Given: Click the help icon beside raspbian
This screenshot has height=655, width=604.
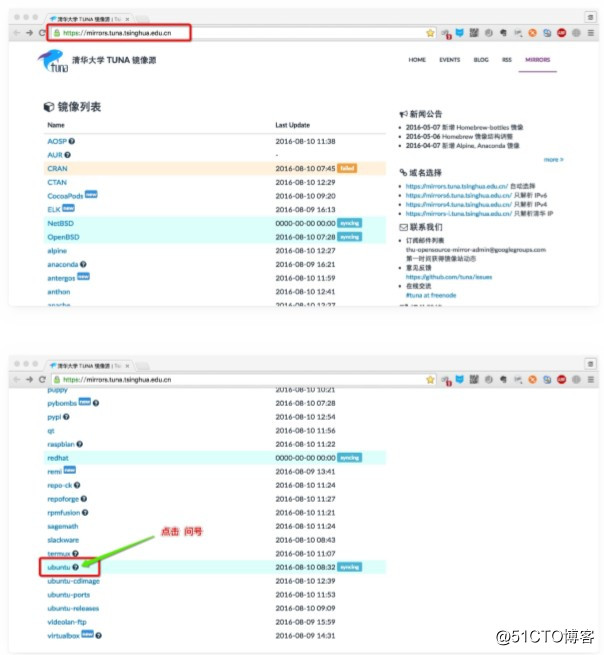Looking at the screenshot, I should (x=80, y=444).
